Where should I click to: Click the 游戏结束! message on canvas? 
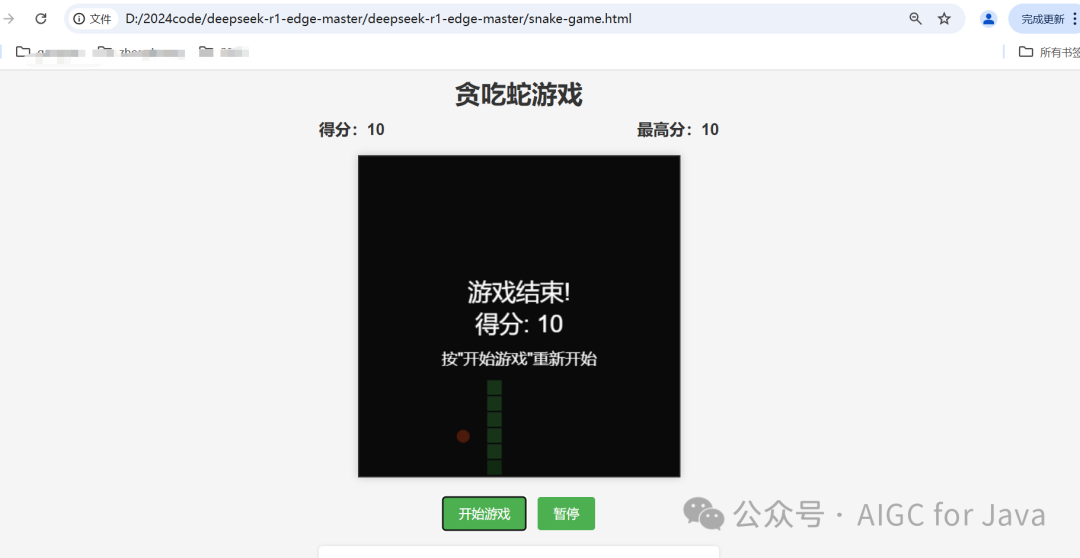point(519,293)
